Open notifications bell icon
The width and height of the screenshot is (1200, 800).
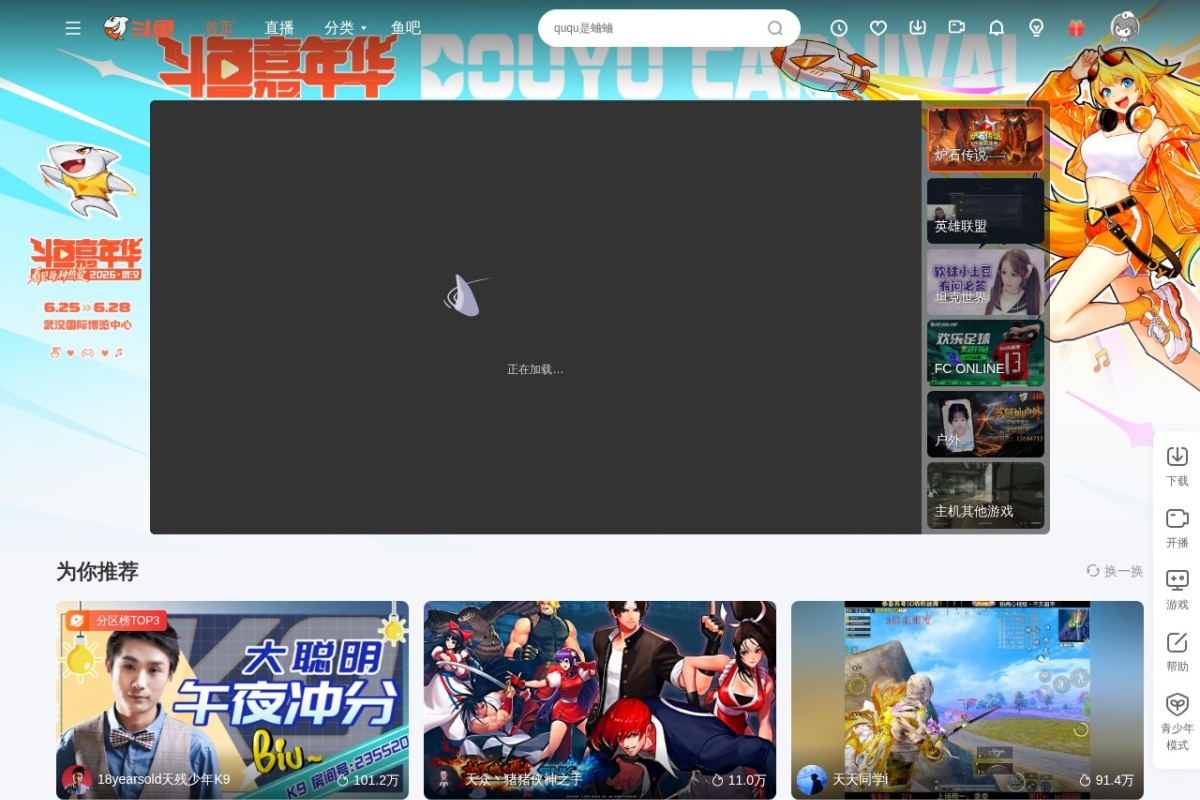coord(996,28)
